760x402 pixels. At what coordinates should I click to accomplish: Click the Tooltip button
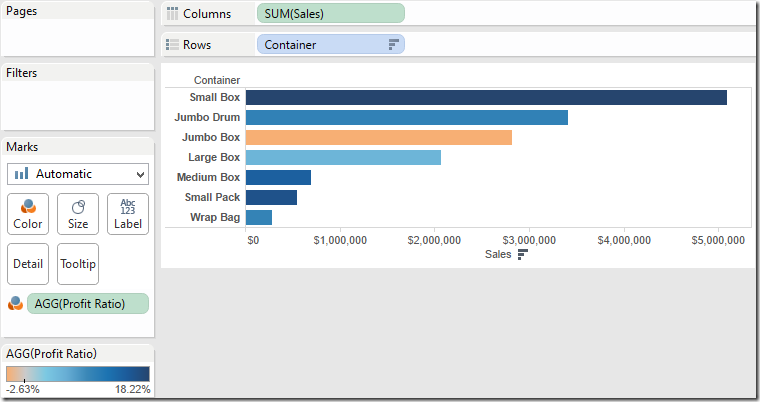pos(78,264)
